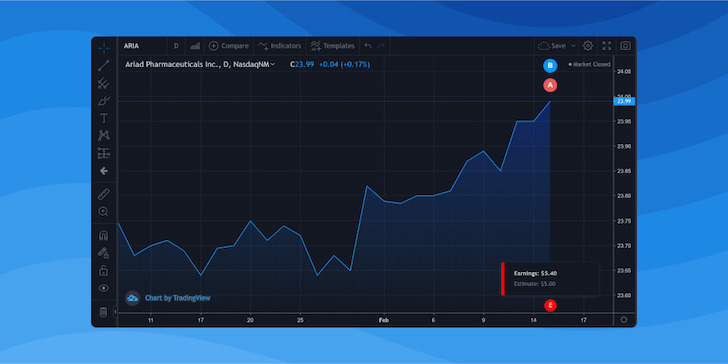The width and height of the screenshot is (728, 364).
Task: Select the trend line drawing tool
Action: 104,65
